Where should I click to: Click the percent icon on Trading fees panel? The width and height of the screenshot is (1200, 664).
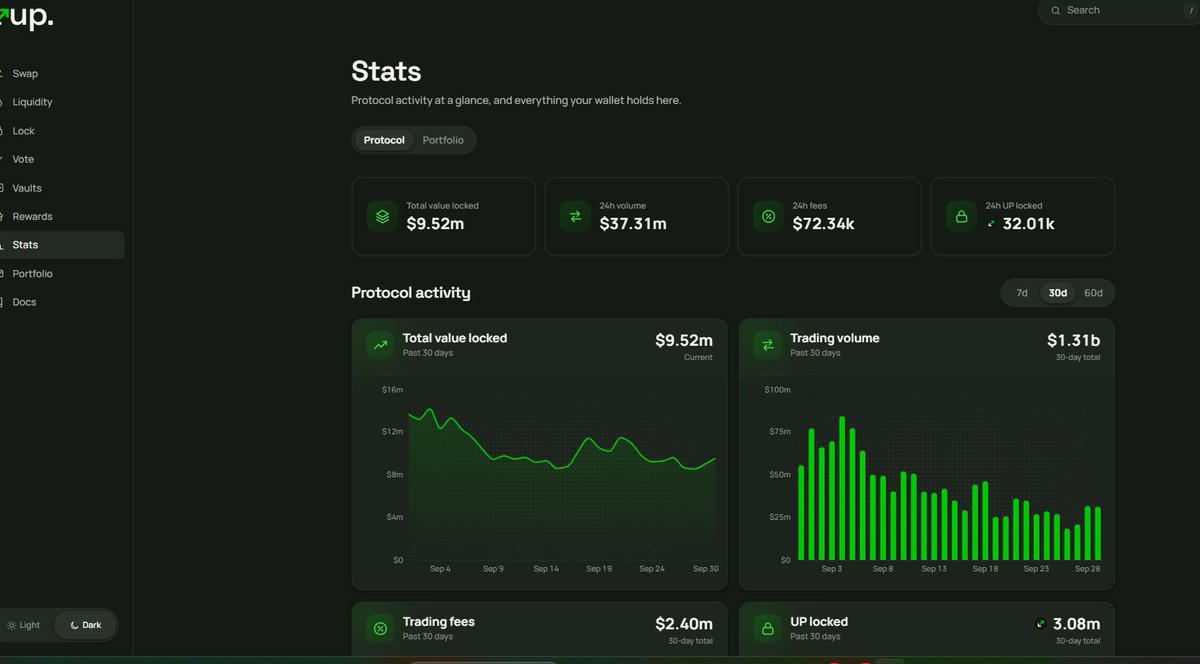(x=380, y=628)
